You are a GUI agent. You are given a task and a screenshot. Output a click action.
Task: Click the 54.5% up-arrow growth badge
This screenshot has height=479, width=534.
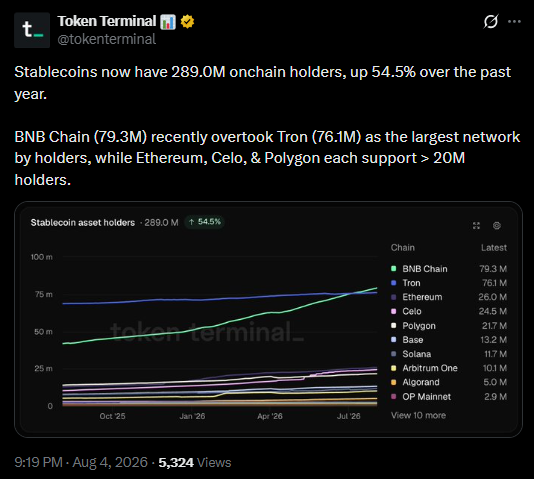pos(205,222)
